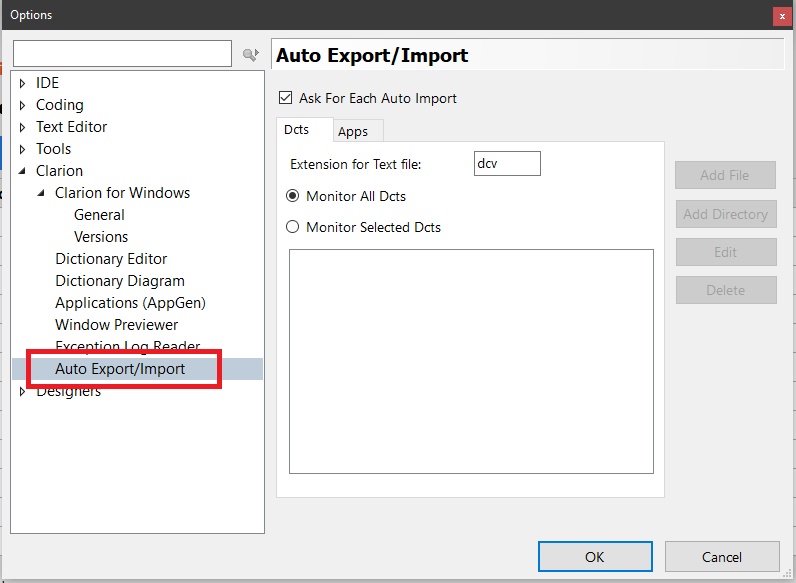The width and height of the screenshot is (796, 583).
Task: Click the Extension for Text file field
Action: point(507,164)
